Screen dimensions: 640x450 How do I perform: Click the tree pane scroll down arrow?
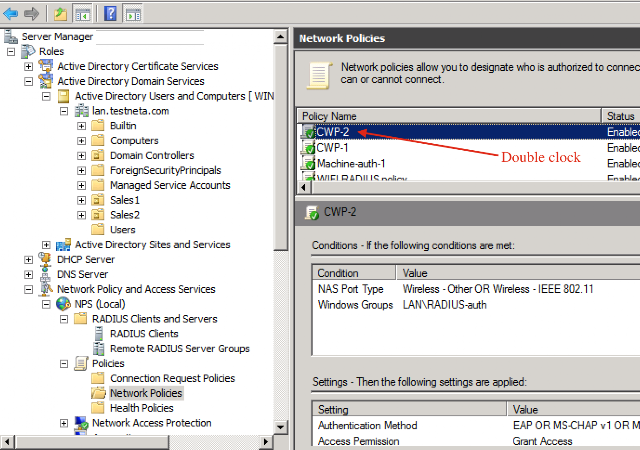tap(280, 427)
